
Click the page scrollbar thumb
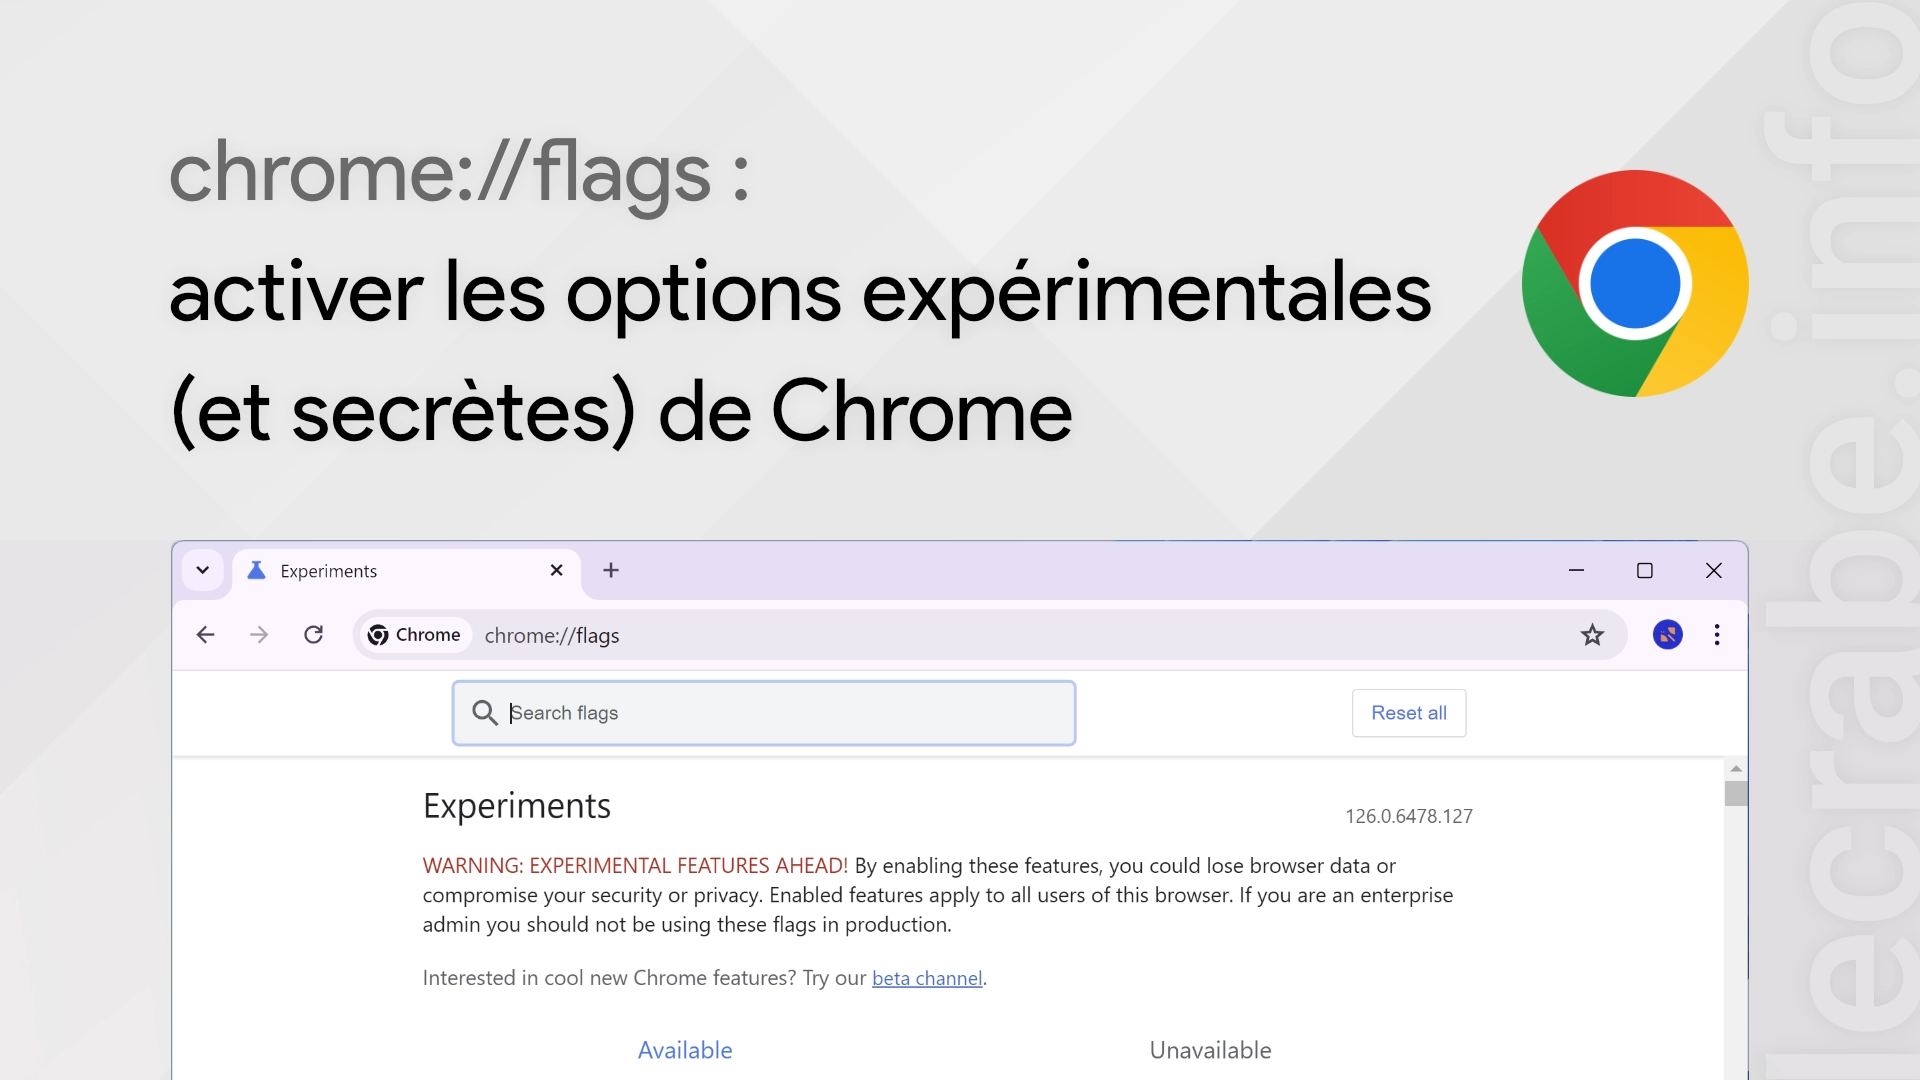coord(1736,793)
